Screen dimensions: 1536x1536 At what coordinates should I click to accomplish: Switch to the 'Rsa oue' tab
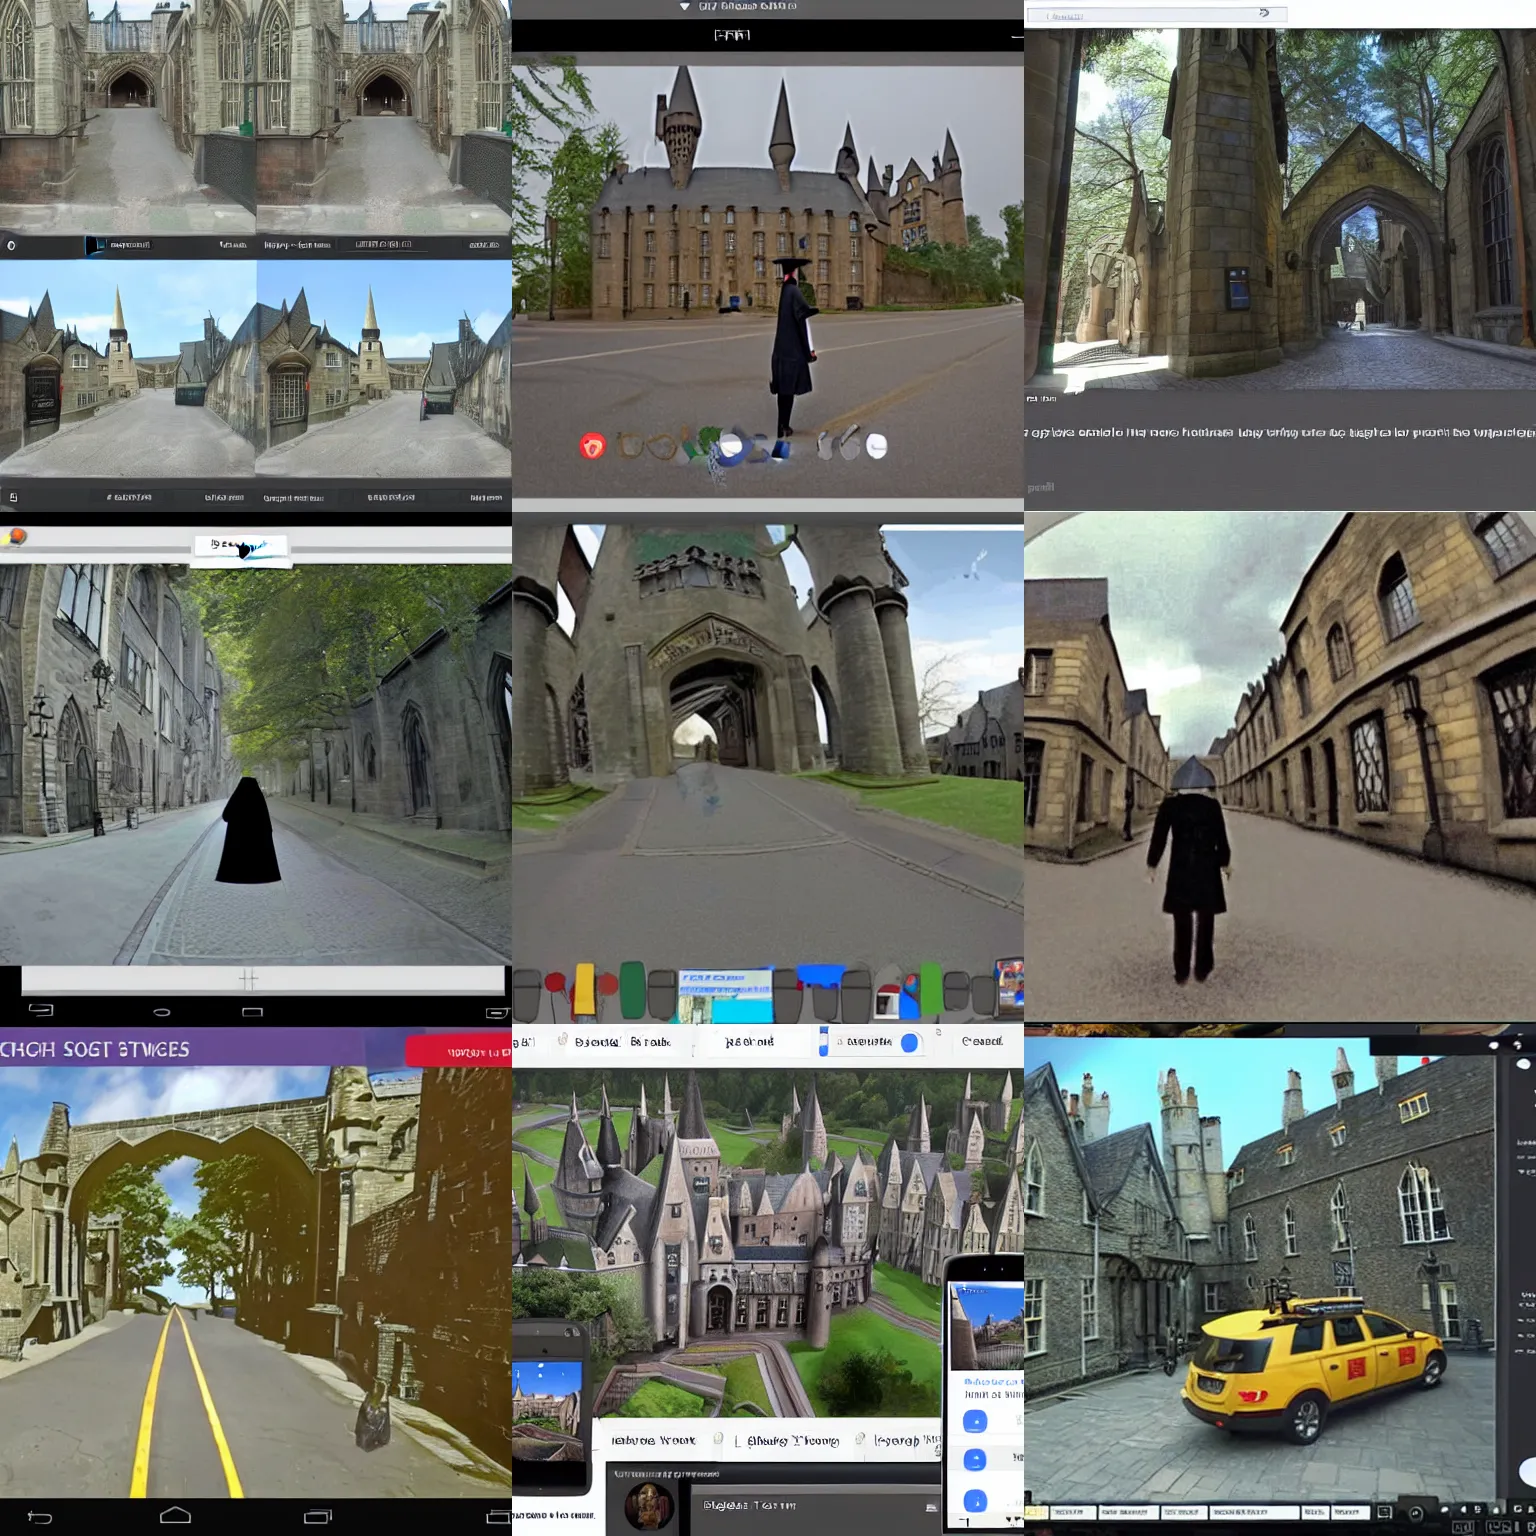click(750, 1042)
